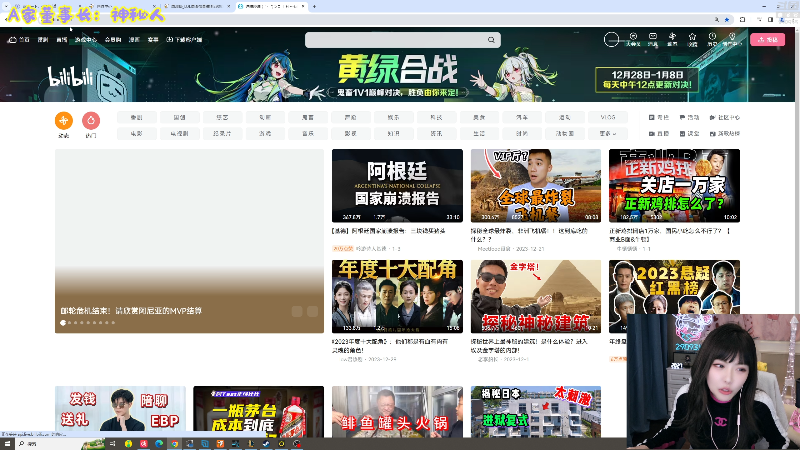This screenshot has height=450, width=800.
Task: Click the red 热门 flame circle icon
Action: pyautogui.click(x=91, y=121)
